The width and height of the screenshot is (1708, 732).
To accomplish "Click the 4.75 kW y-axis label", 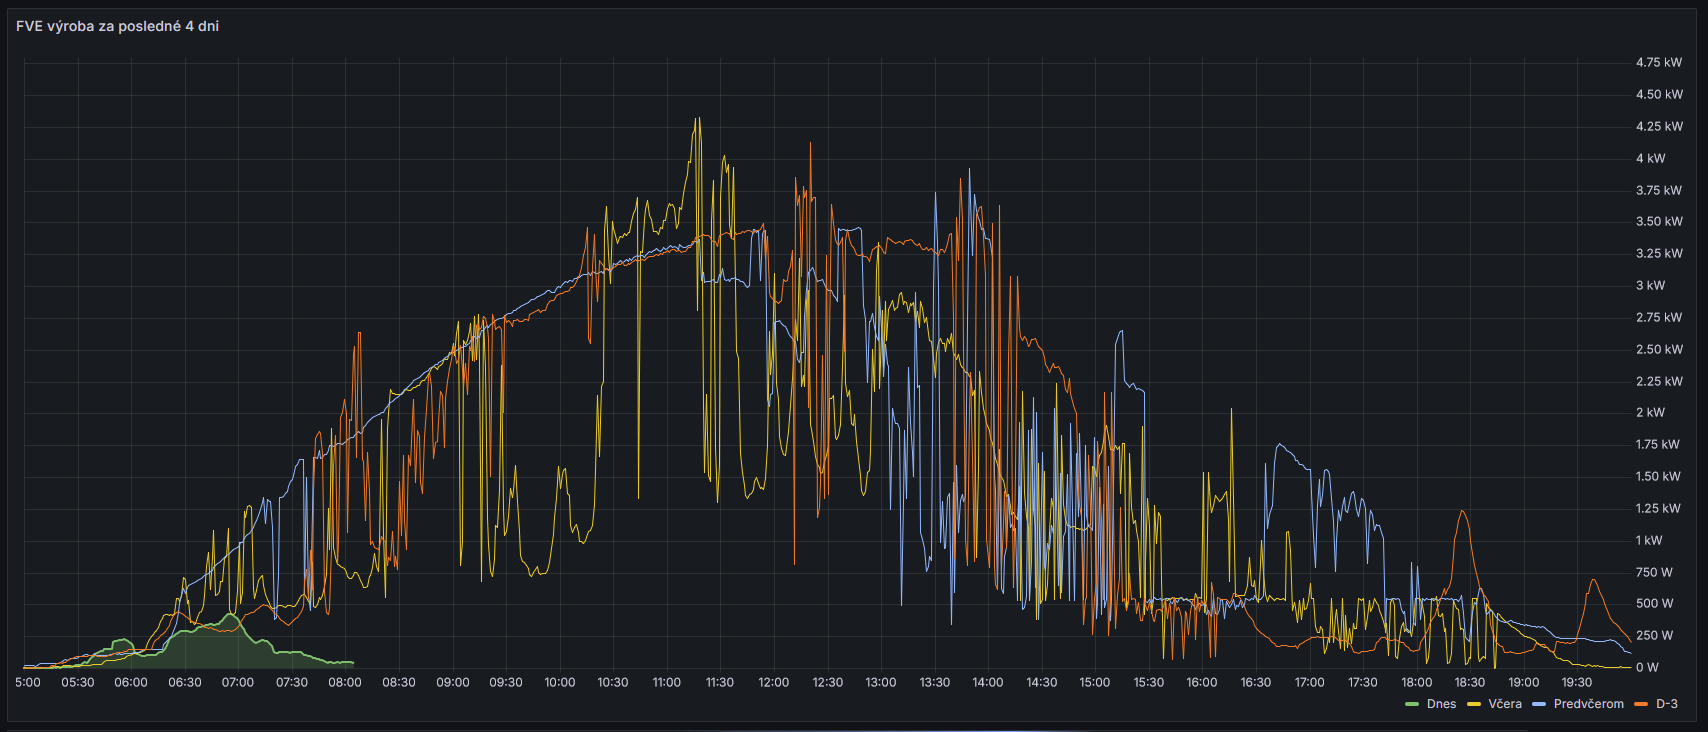I will click(1658, 62).
